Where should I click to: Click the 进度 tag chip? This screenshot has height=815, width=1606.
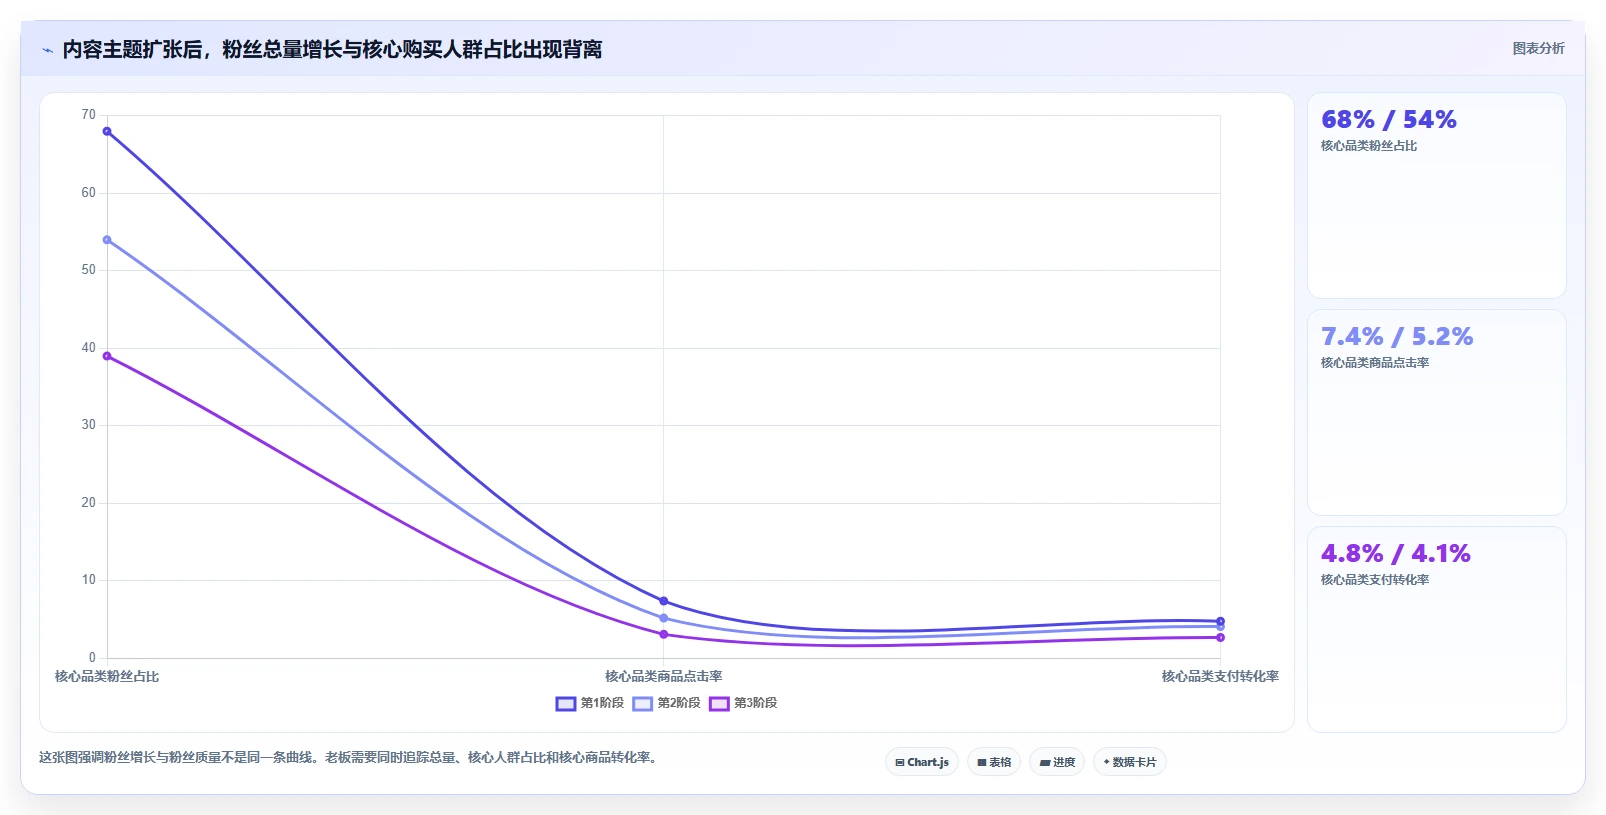tap(1057, 762)
